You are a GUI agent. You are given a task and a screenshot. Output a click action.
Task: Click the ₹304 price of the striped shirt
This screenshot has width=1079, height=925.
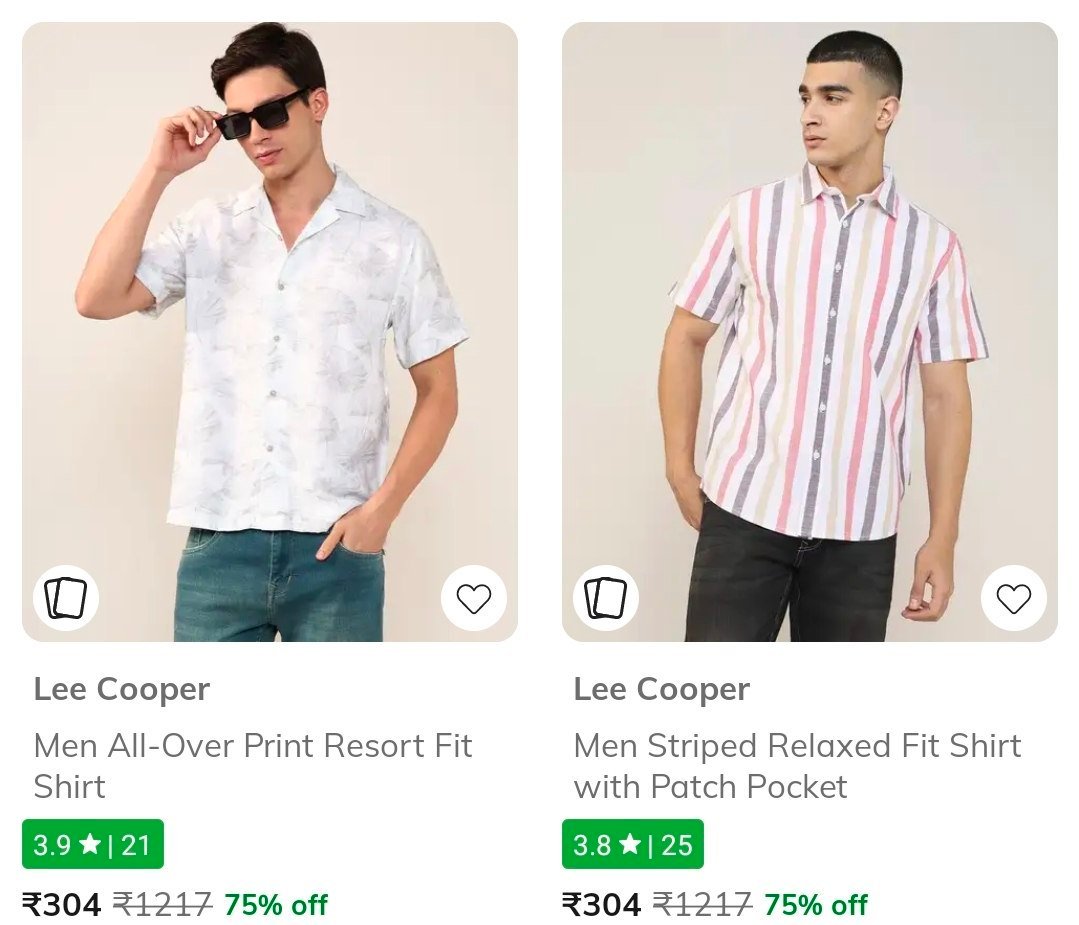602,905
